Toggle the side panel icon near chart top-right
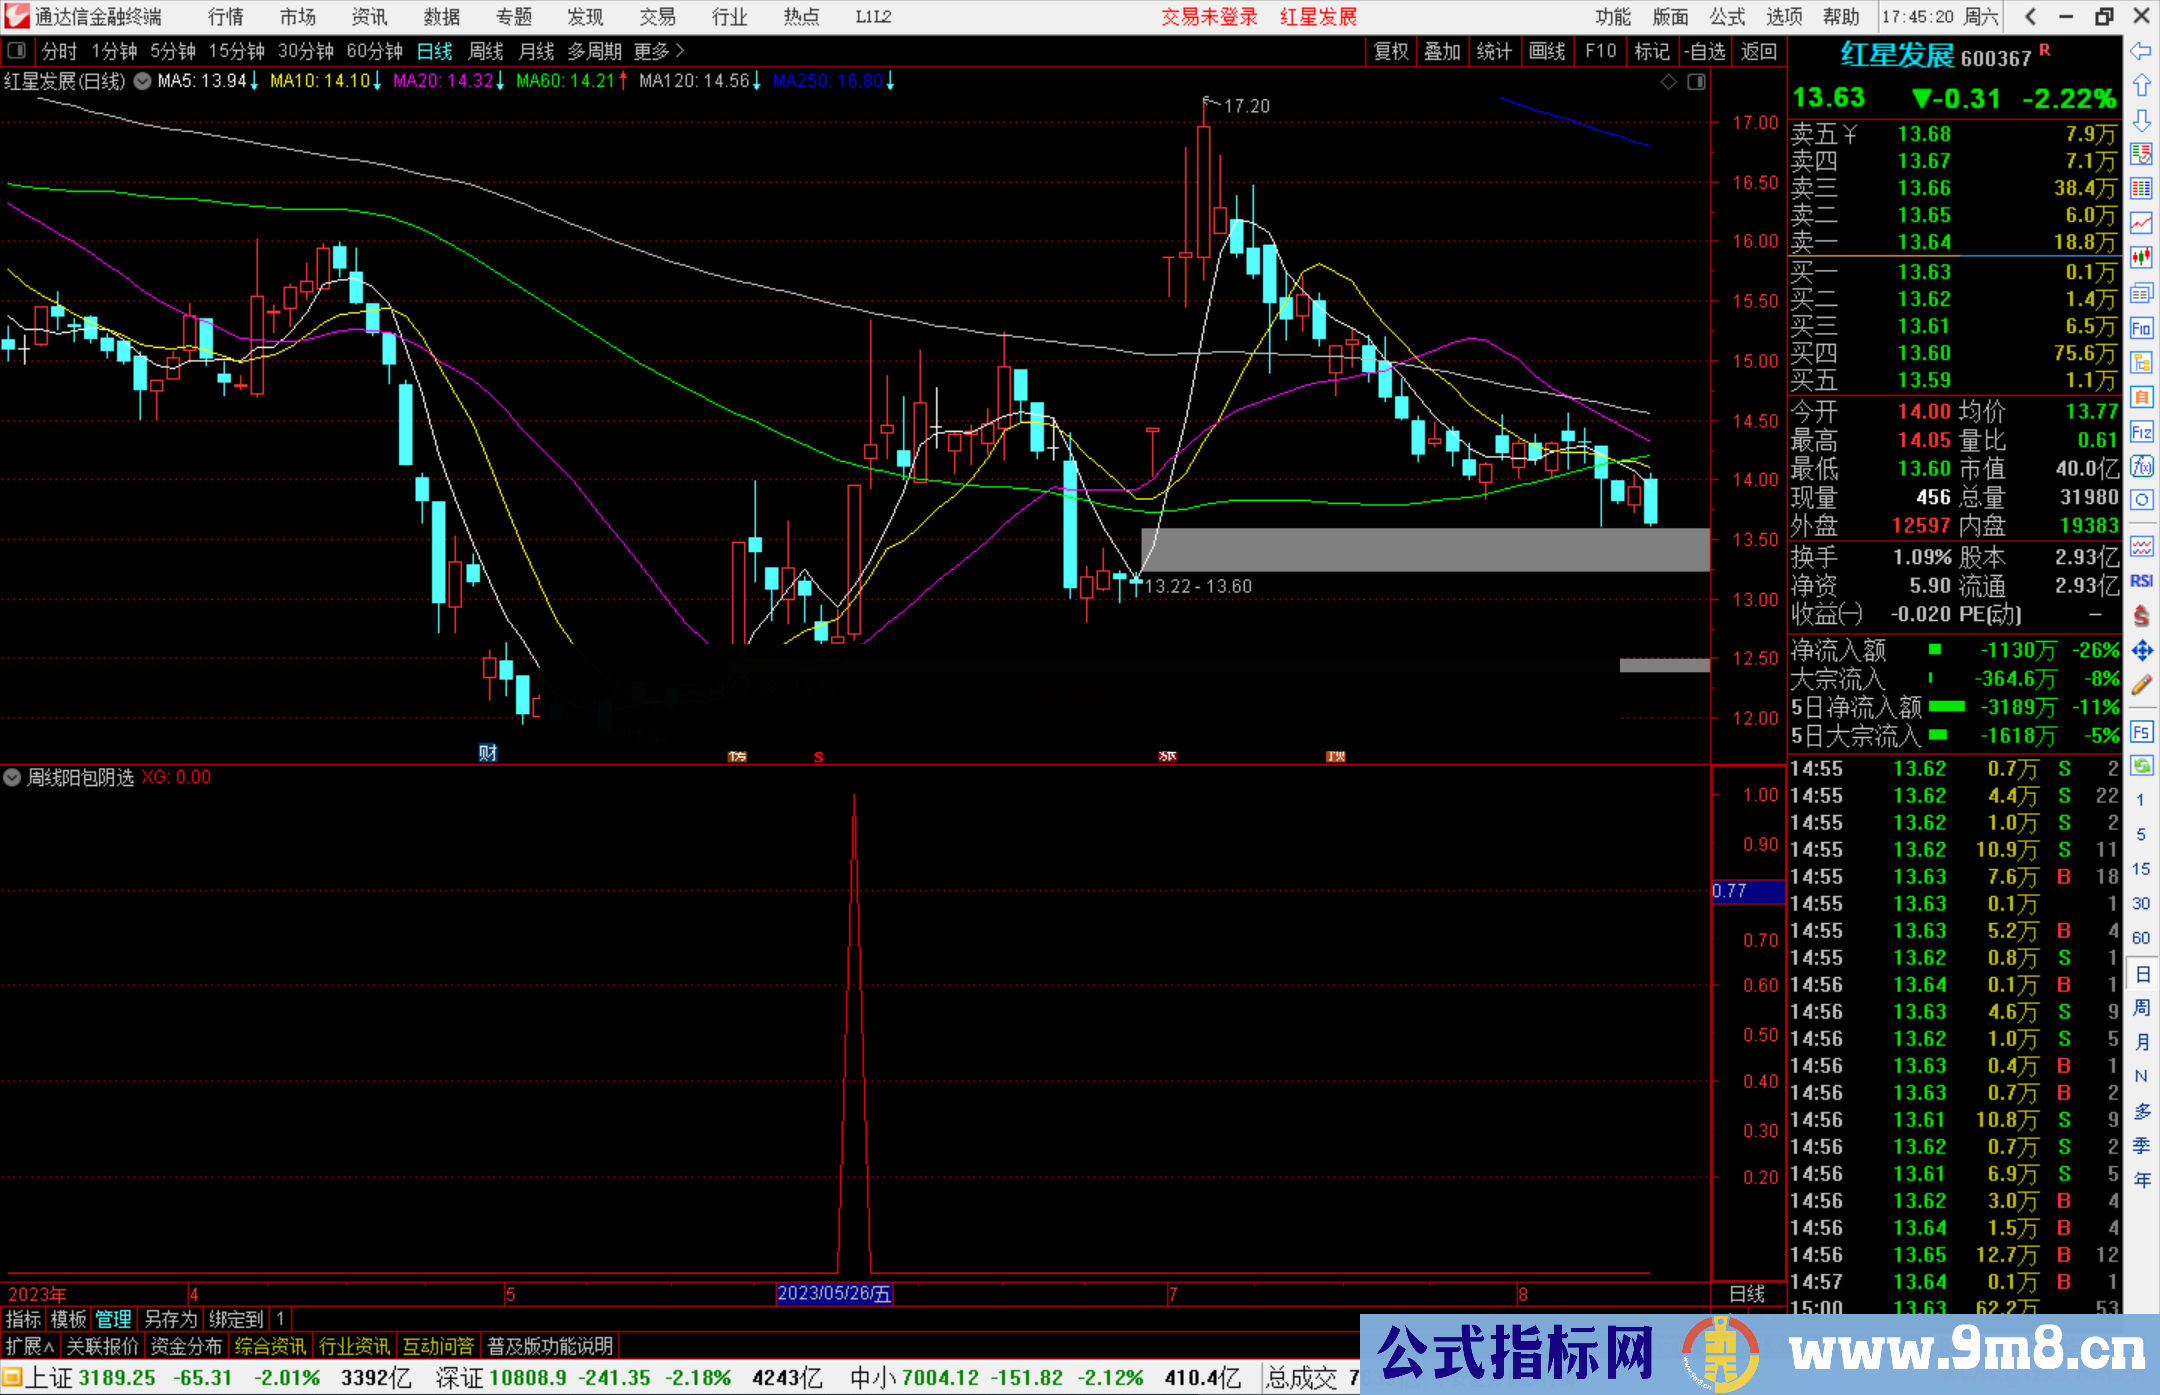This screenshot has height=1395, width=2160. [x=1696, y=82]
